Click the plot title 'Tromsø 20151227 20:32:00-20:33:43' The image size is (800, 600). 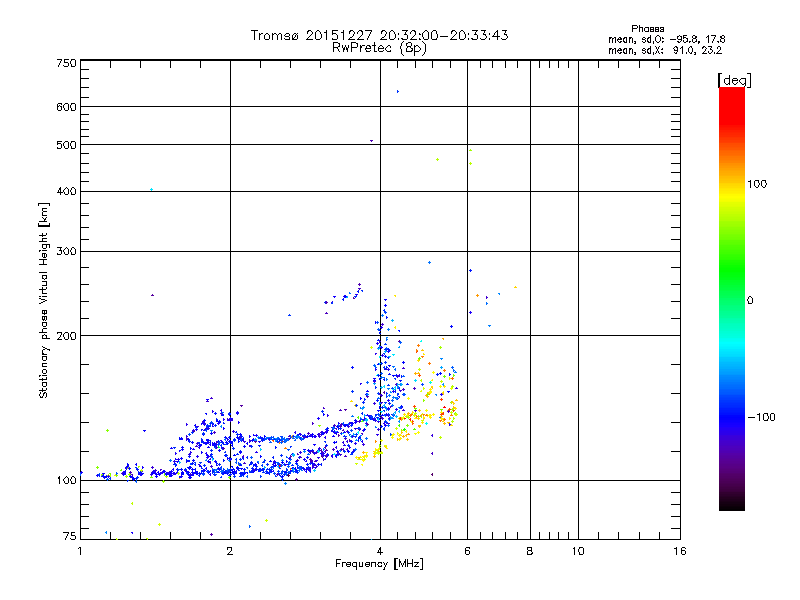click(x=379, y=35)
